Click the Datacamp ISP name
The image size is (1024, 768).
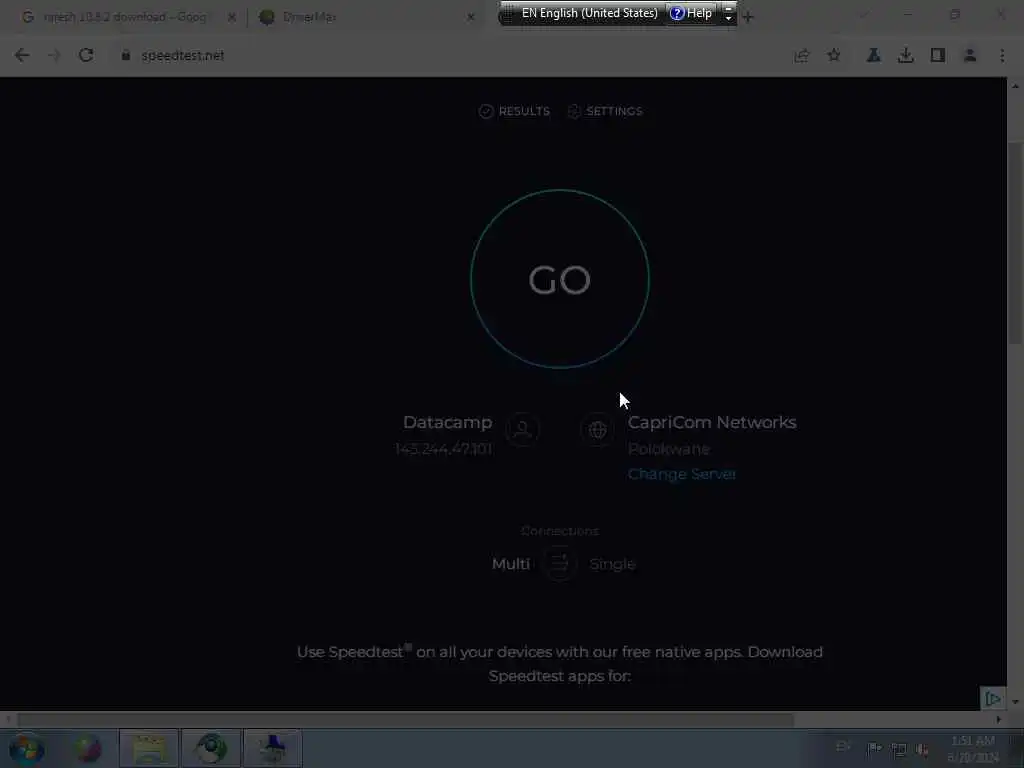coord(447,423)
